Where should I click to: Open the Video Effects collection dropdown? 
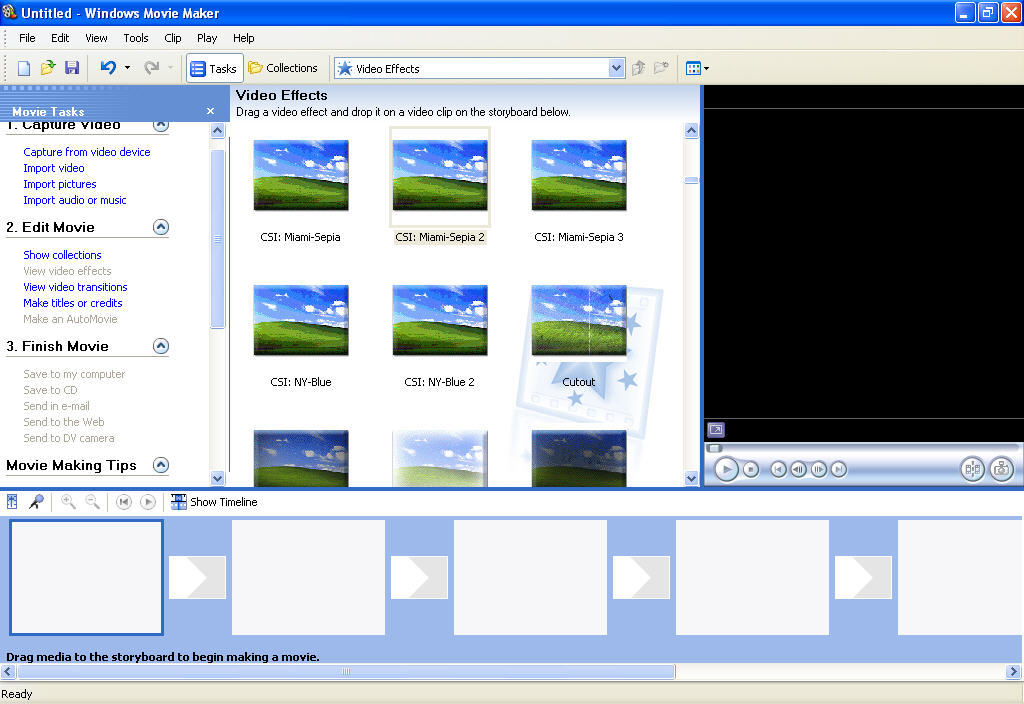(x=617, y=68)
